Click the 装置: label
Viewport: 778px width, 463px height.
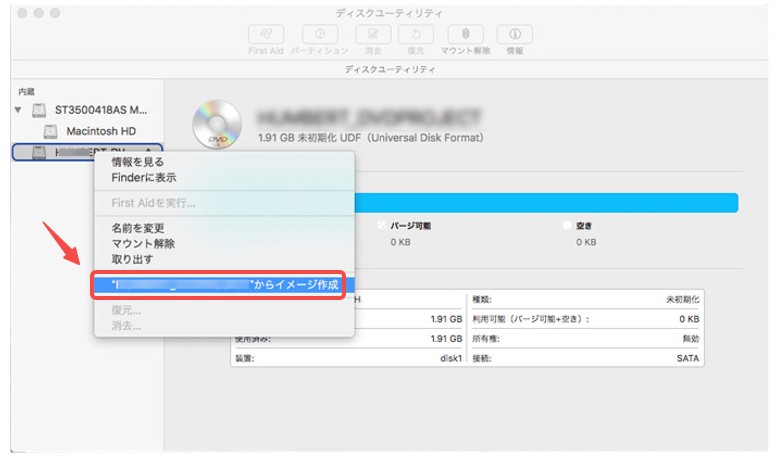[x=245, y=358]
